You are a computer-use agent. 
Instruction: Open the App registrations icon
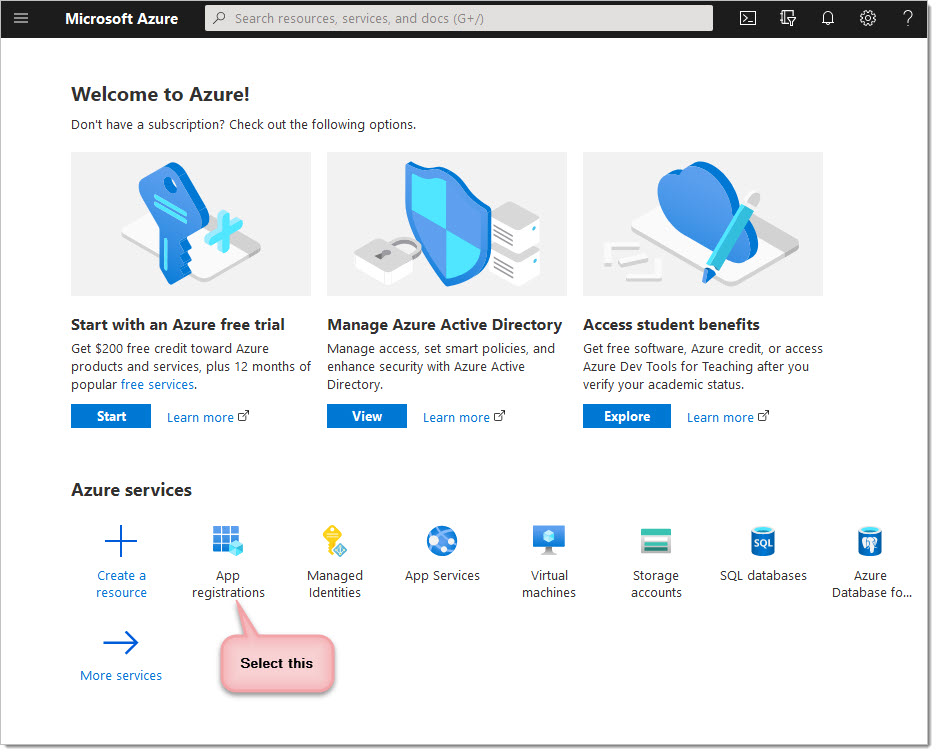(x=228, y=541)
